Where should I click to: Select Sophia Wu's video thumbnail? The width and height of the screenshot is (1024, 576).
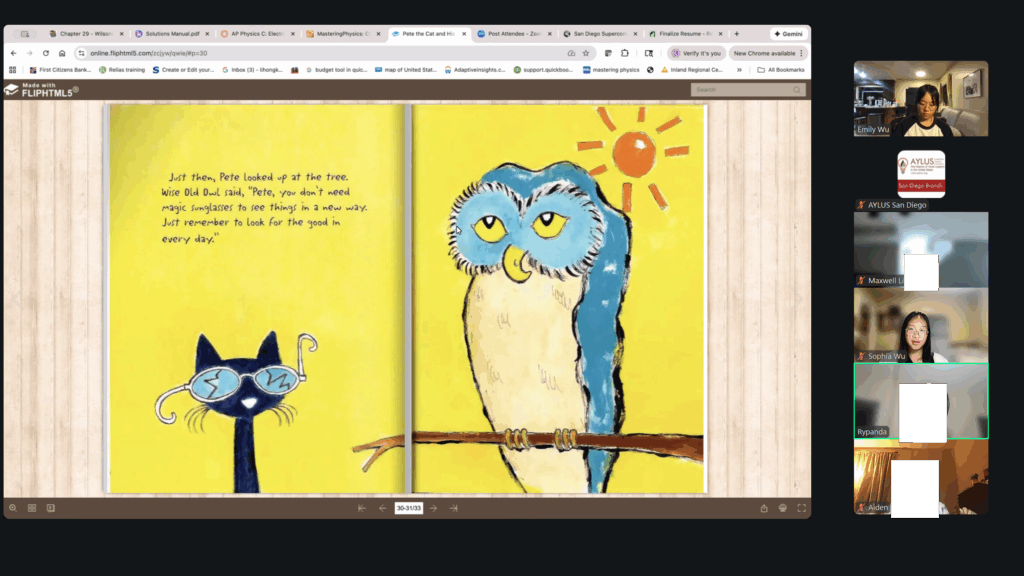(920, 325)
